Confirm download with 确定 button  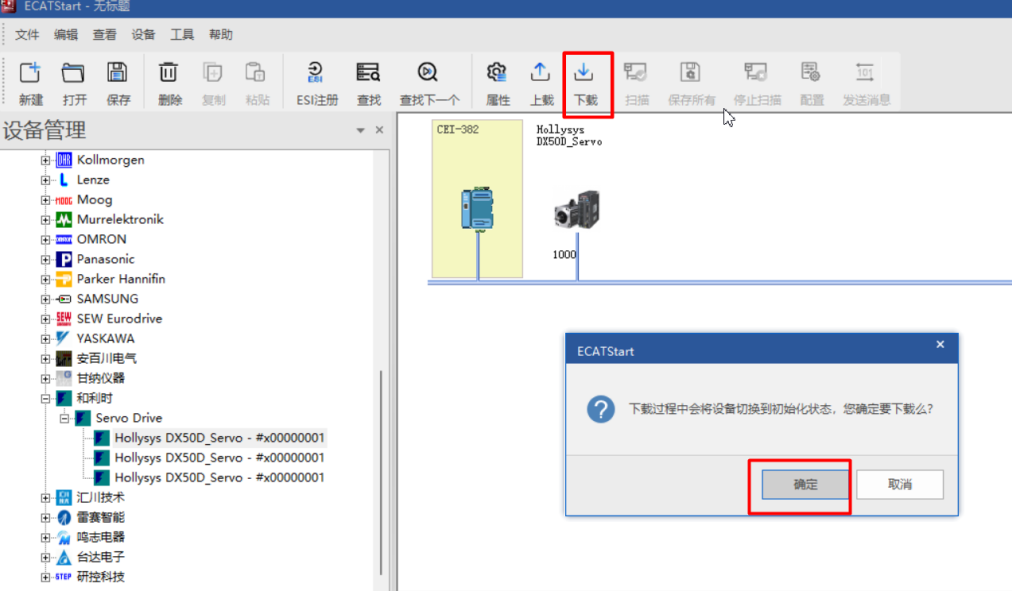pos(805,485)
